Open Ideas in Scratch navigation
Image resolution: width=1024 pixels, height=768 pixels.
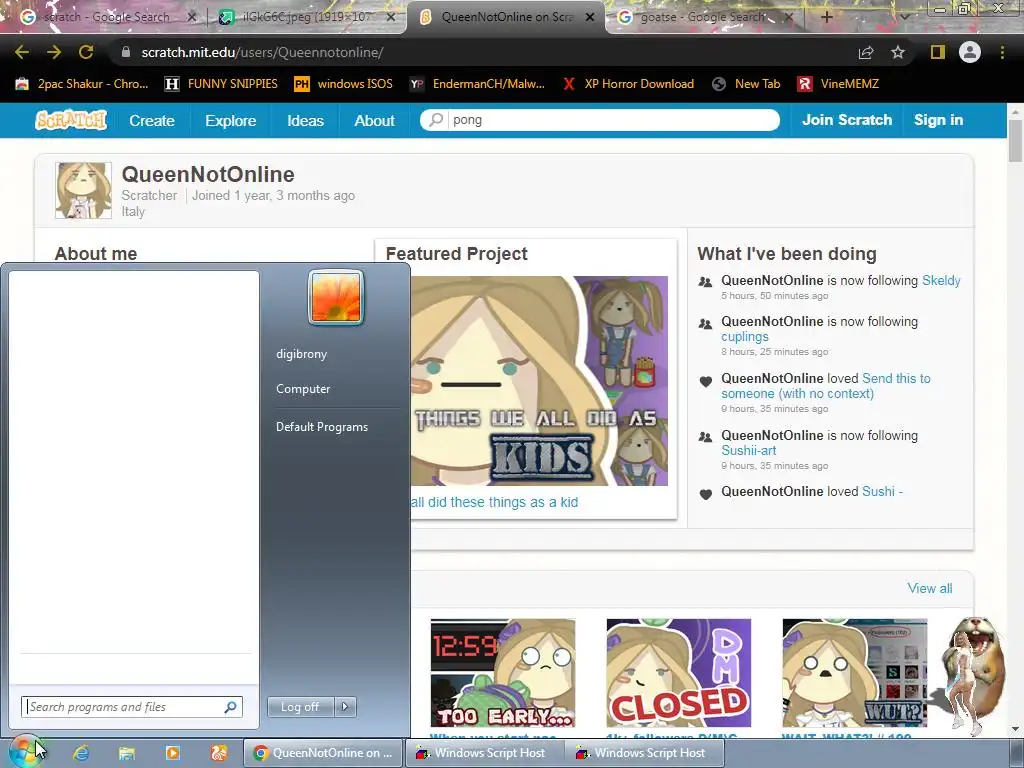click(305, 120)
